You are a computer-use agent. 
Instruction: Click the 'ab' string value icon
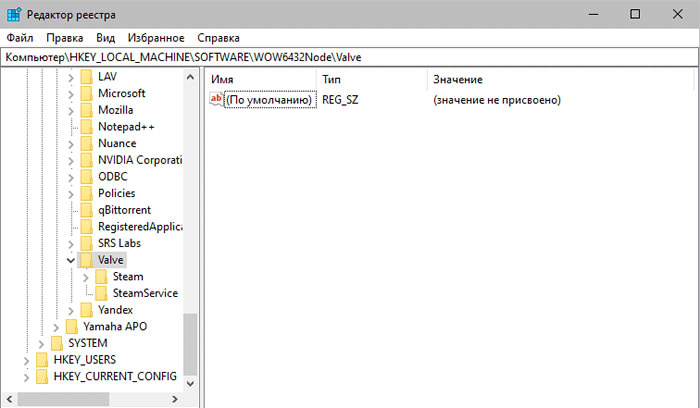(x=216, y=99)
